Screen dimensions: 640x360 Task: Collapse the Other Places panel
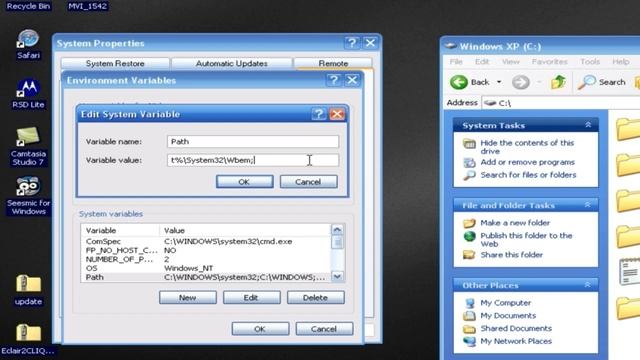click(x=588, y=285)
